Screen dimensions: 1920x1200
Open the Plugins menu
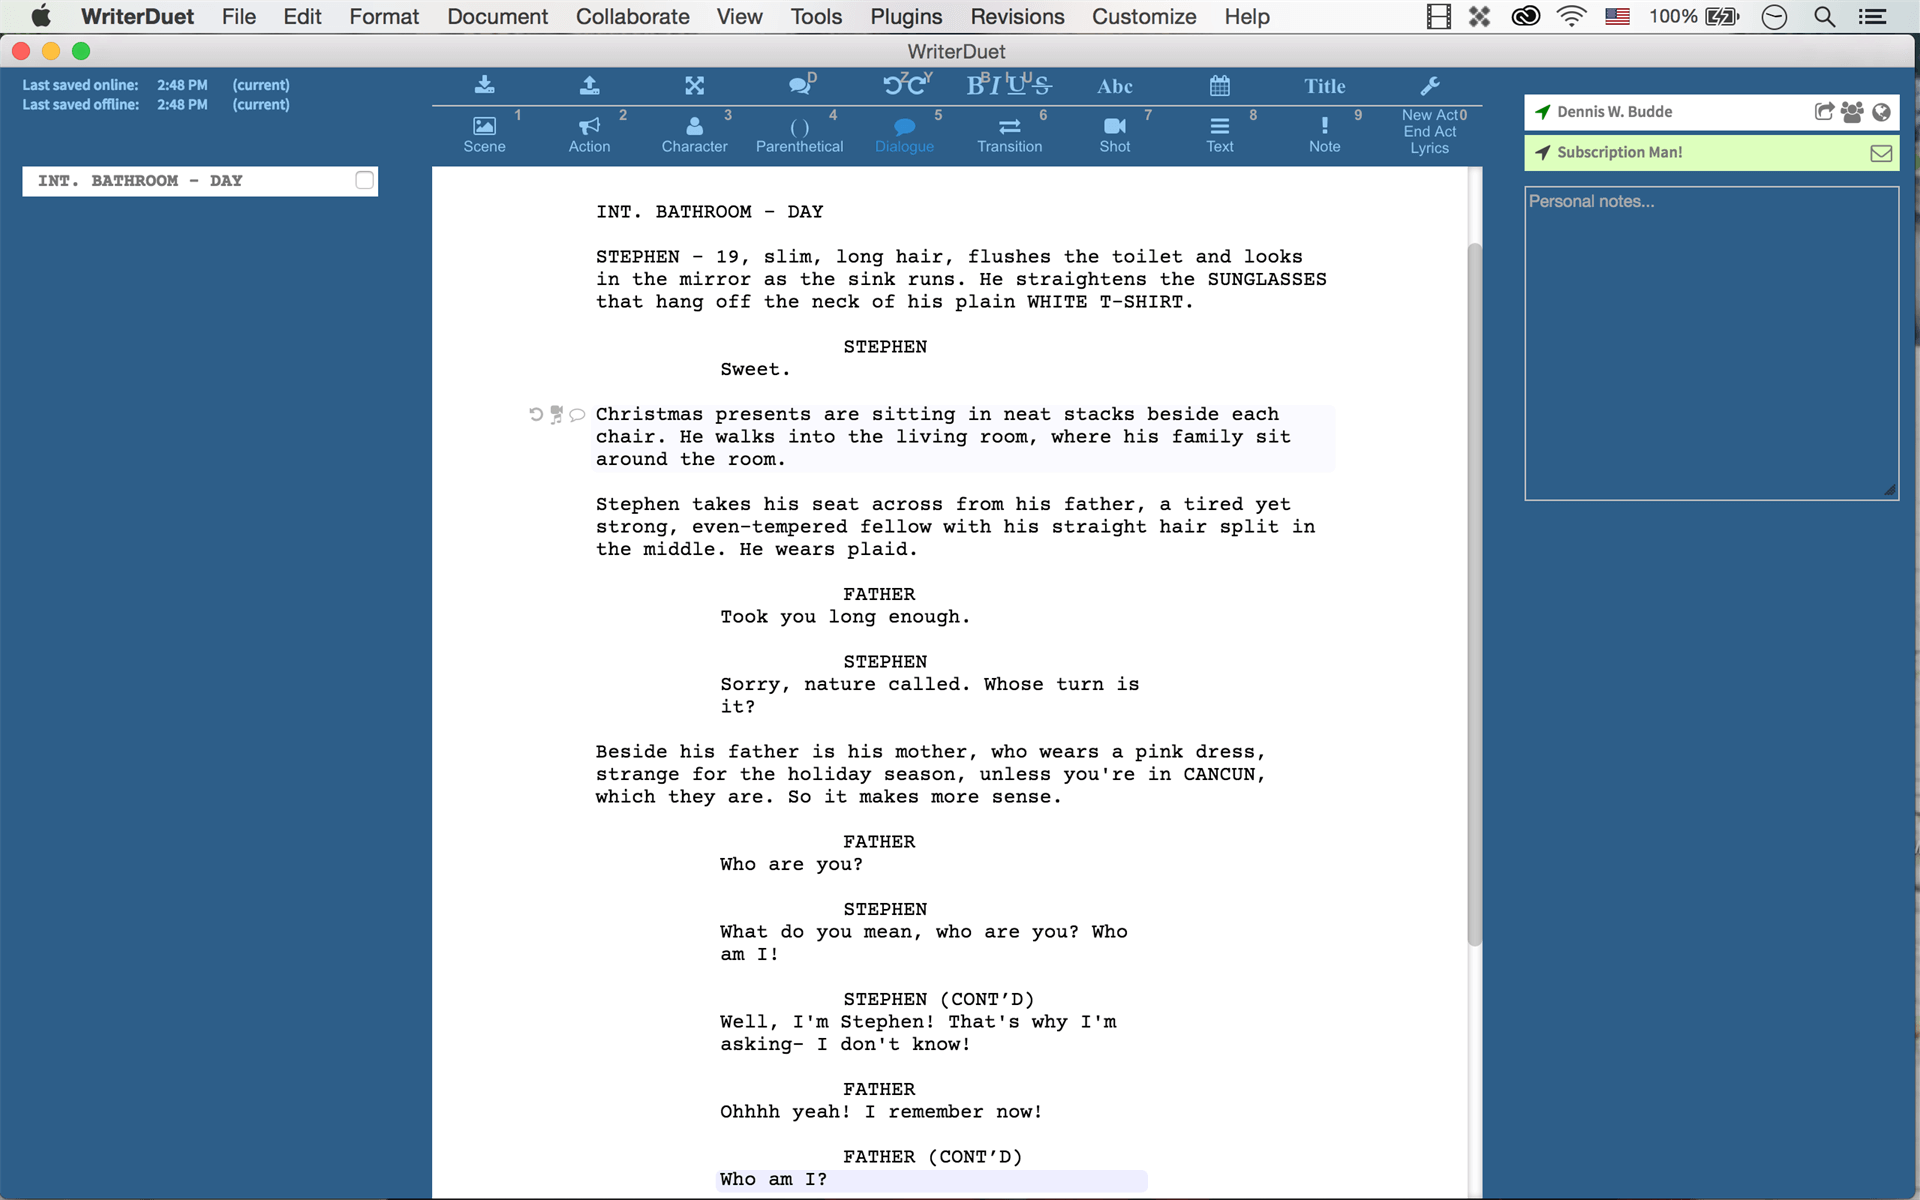[904, 14]
